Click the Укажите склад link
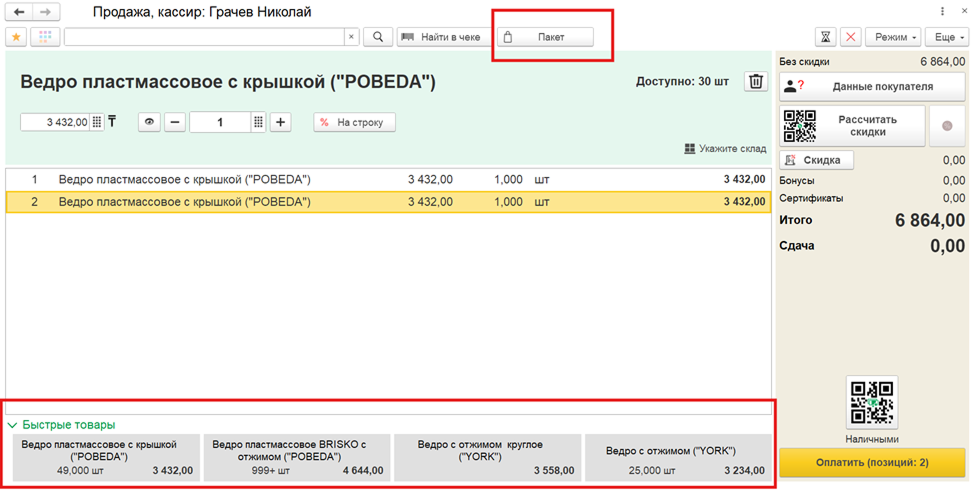The width and height of the screenshot is (974, 490). [x=726, y=149]
